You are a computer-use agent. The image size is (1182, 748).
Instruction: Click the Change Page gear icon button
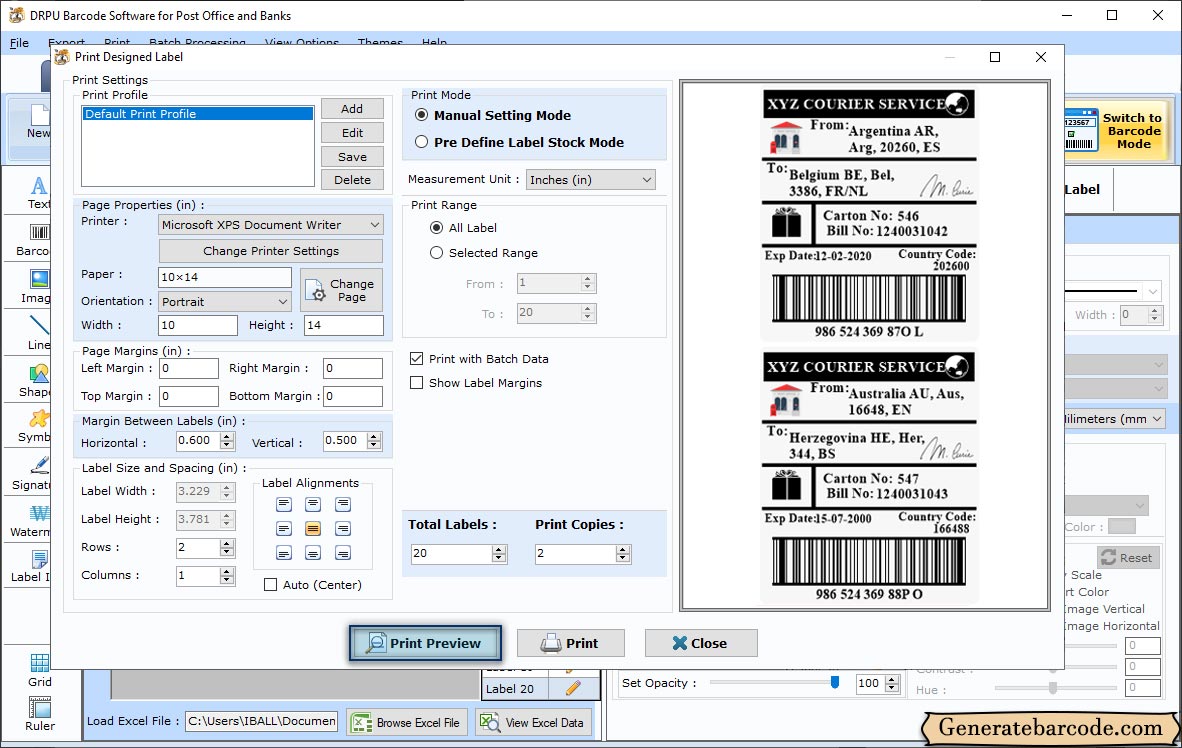point(341,290)
